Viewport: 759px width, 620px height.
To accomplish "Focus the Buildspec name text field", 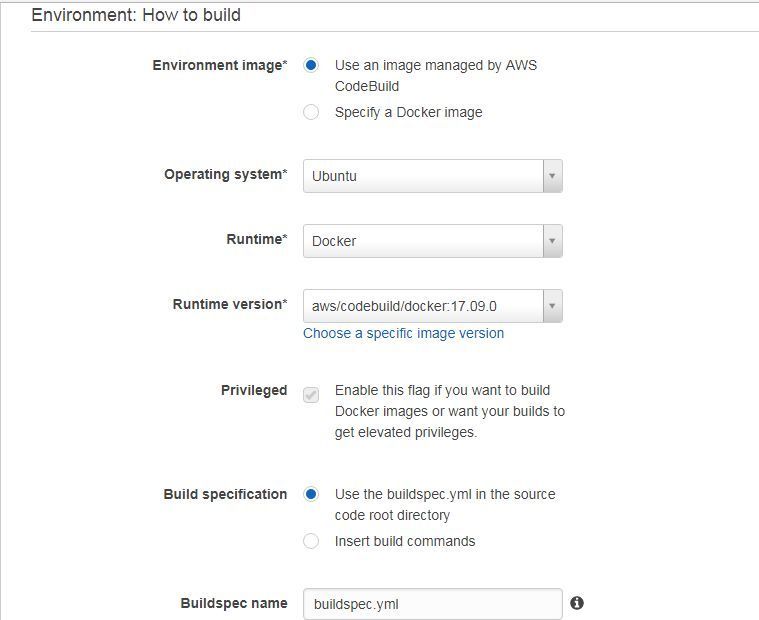I will coord(433,604).
